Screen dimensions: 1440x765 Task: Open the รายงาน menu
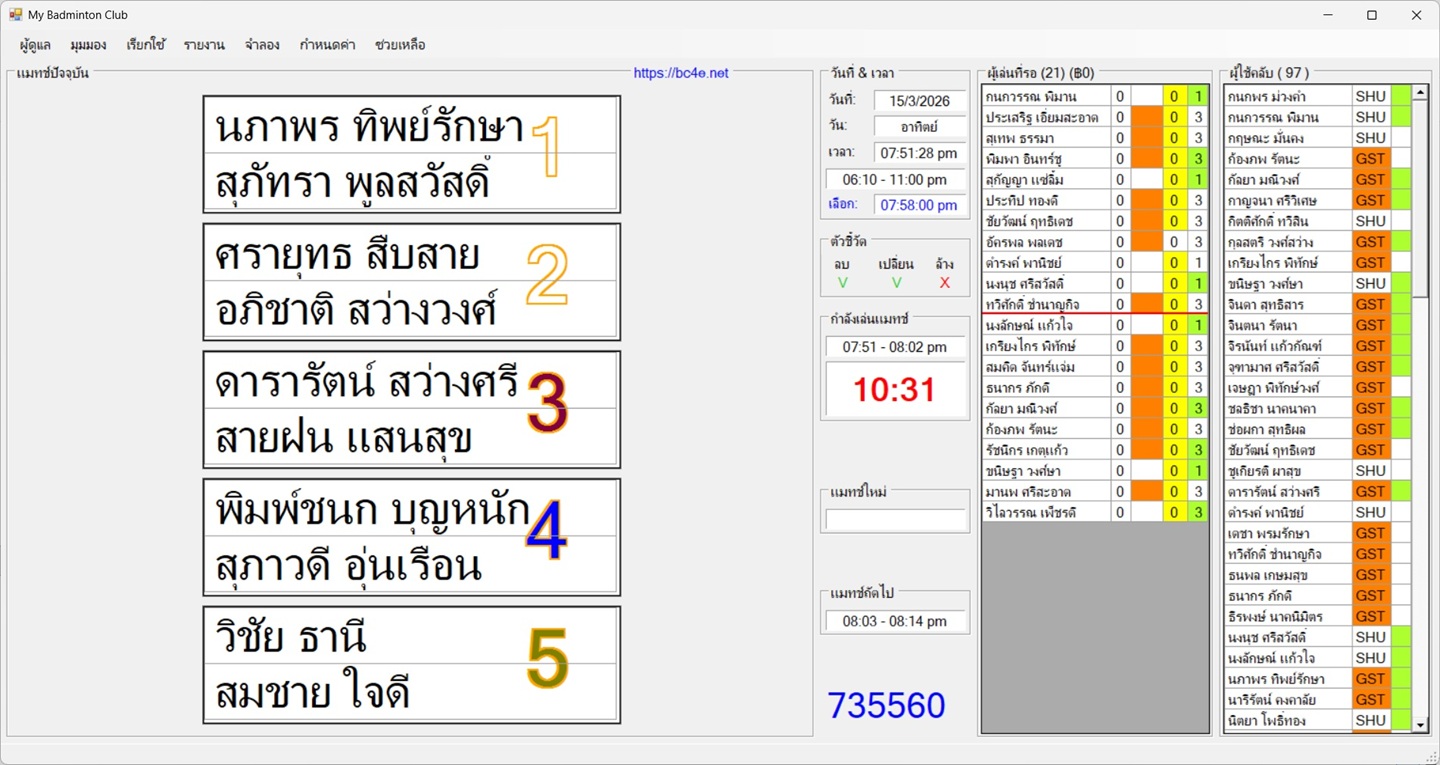pos(204,45)
